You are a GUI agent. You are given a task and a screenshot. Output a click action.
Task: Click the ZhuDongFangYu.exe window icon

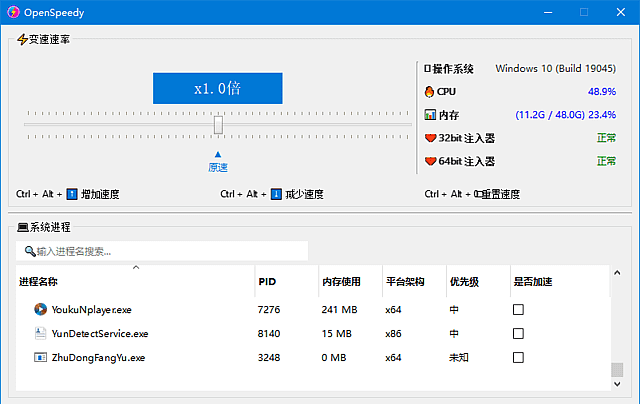point(40,357)
